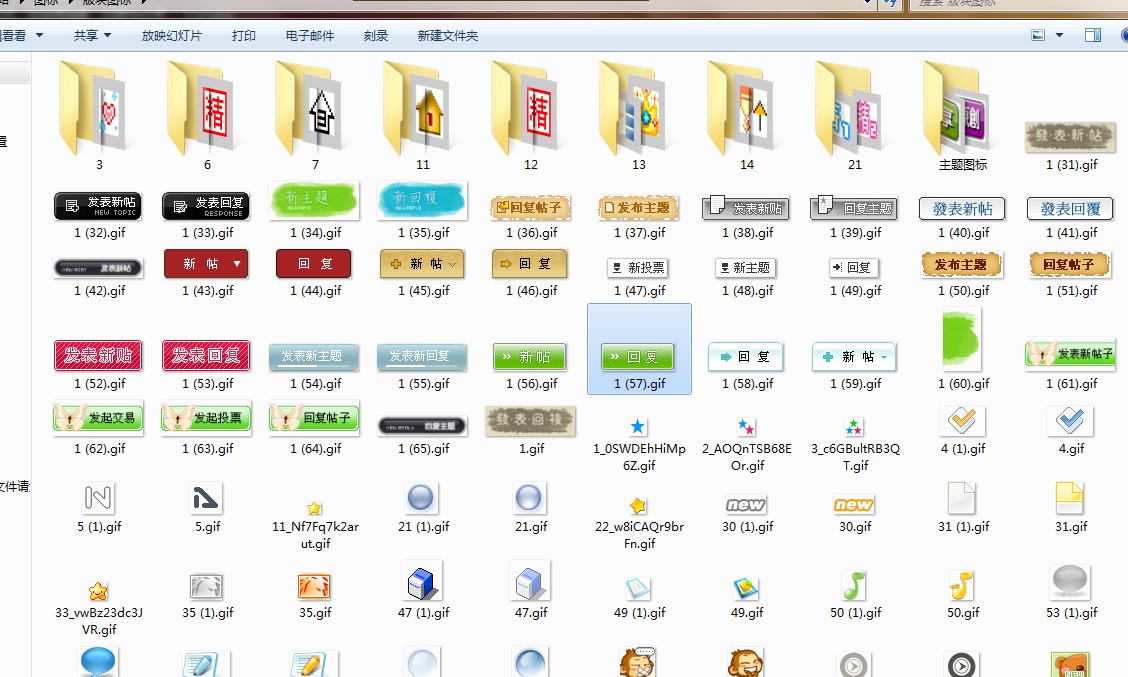The width and height of the screenshot is (1128, 677).
Task: Select the 11_Nf7Fq7k2arut.gif small star icon
Action: (314, 508)
